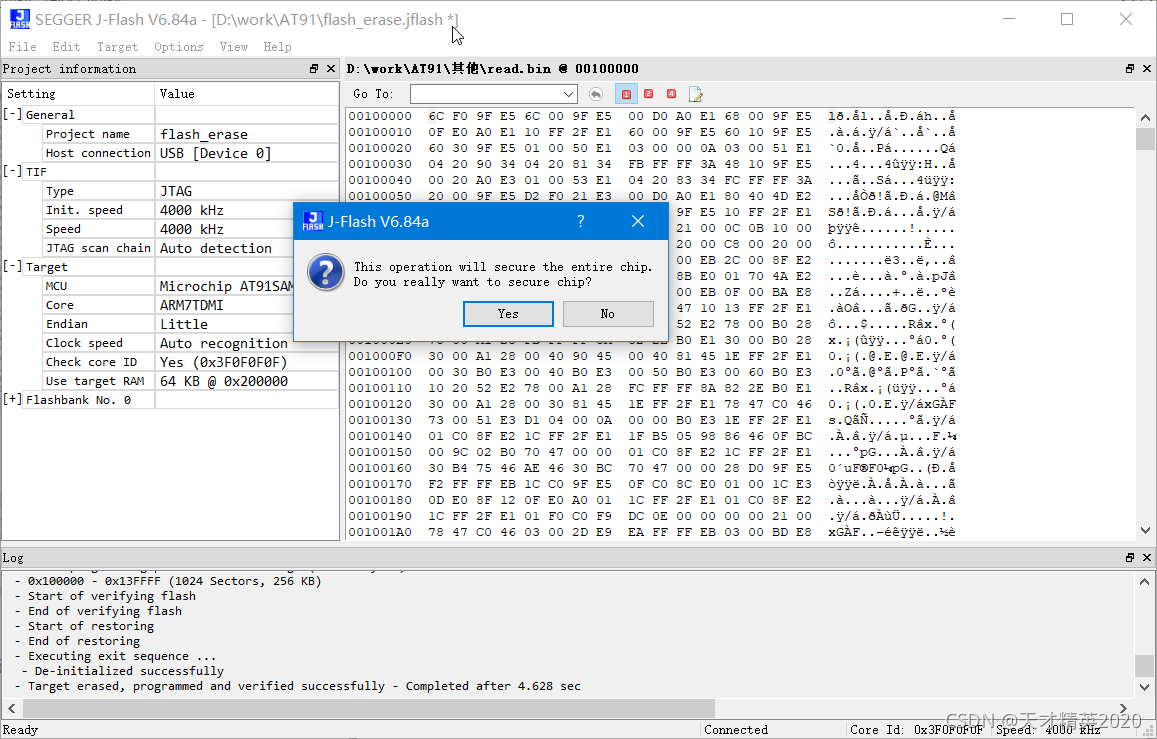1157x739 pixels.
Task: Click the Log panel scroll down arrow
Action: (1145, 687)
